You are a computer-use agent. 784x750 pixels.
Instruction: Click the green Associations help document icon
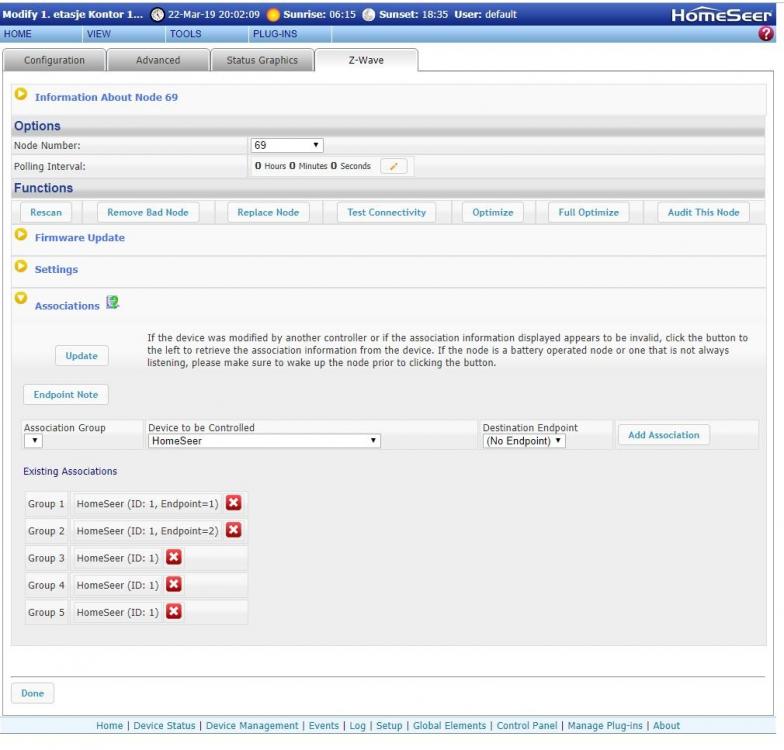[x=112, y=305]
